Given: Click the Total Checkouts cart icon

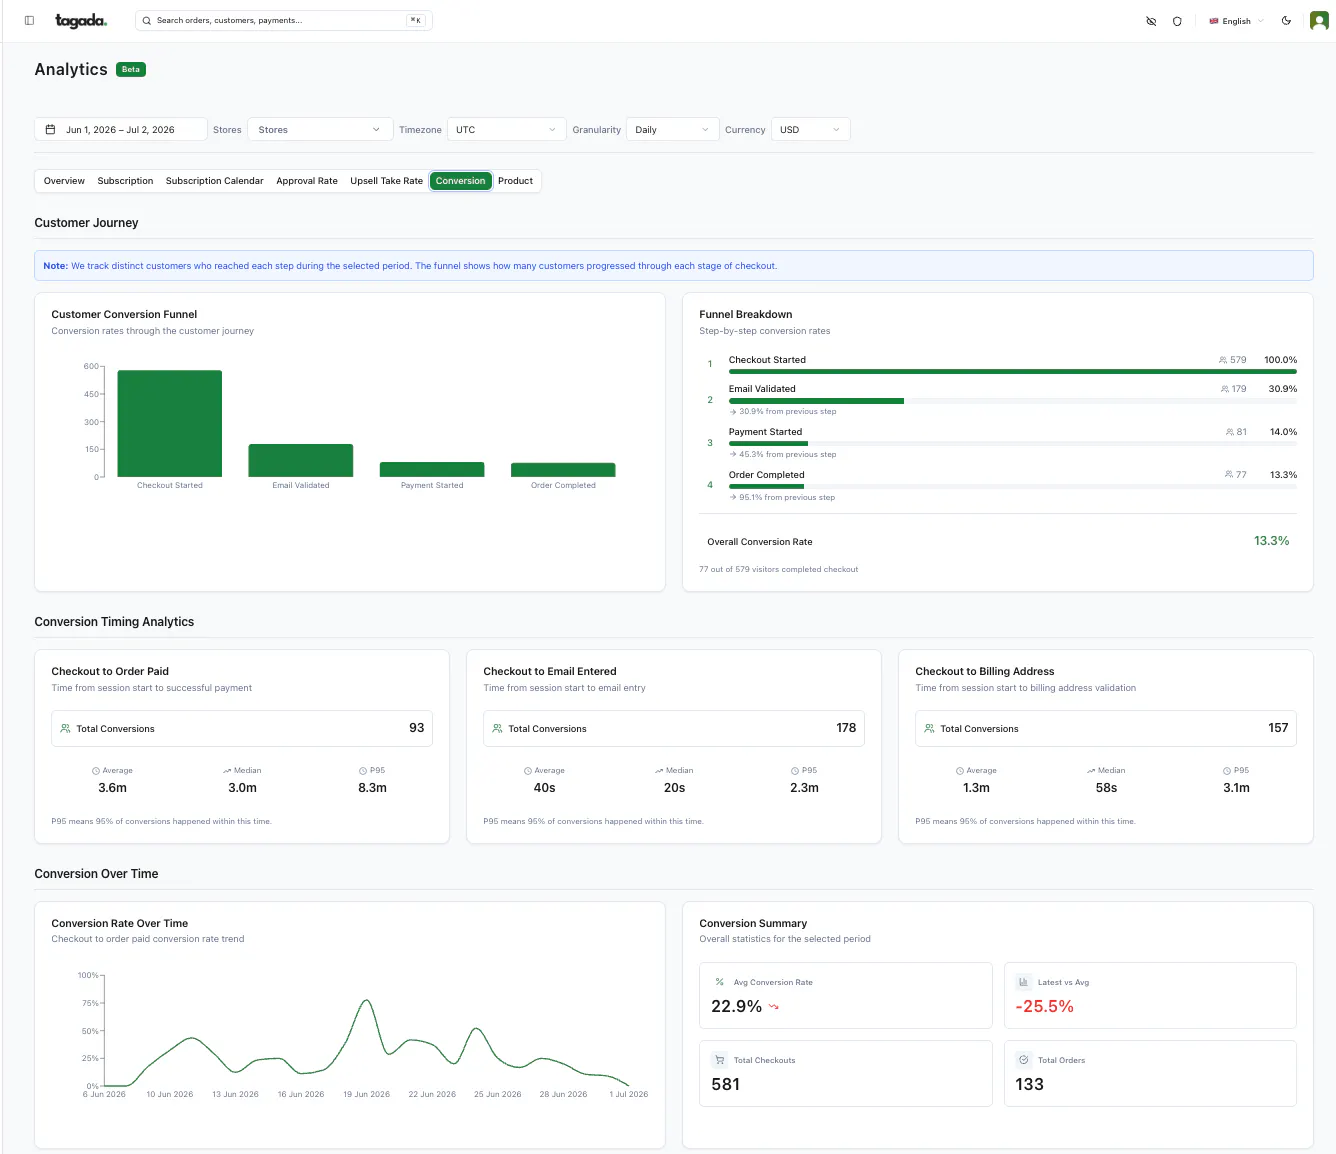Looking at the screenshot, I should (x=719, y=1060).
